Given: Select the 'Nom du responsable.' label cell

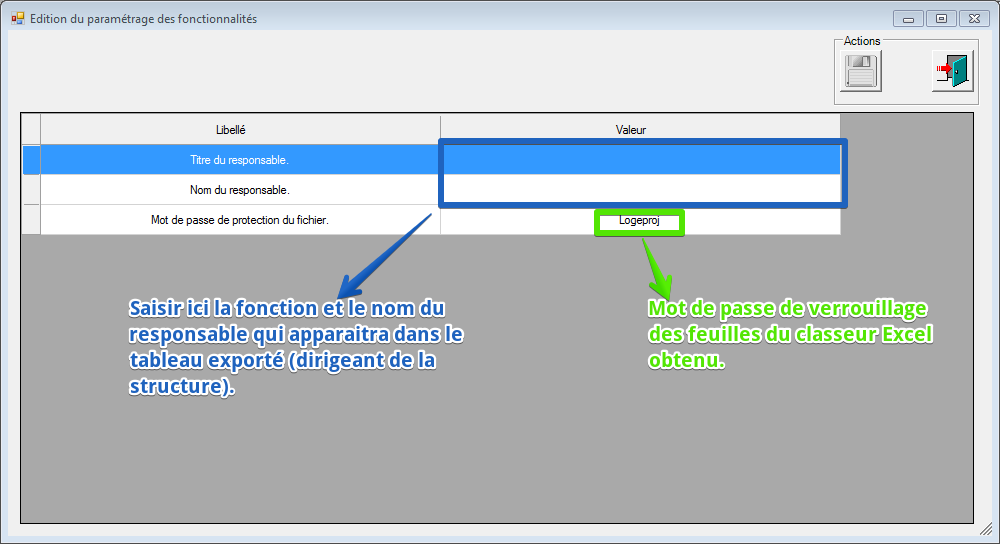Looking at the screenshot, I should click(x=240, y=190).
